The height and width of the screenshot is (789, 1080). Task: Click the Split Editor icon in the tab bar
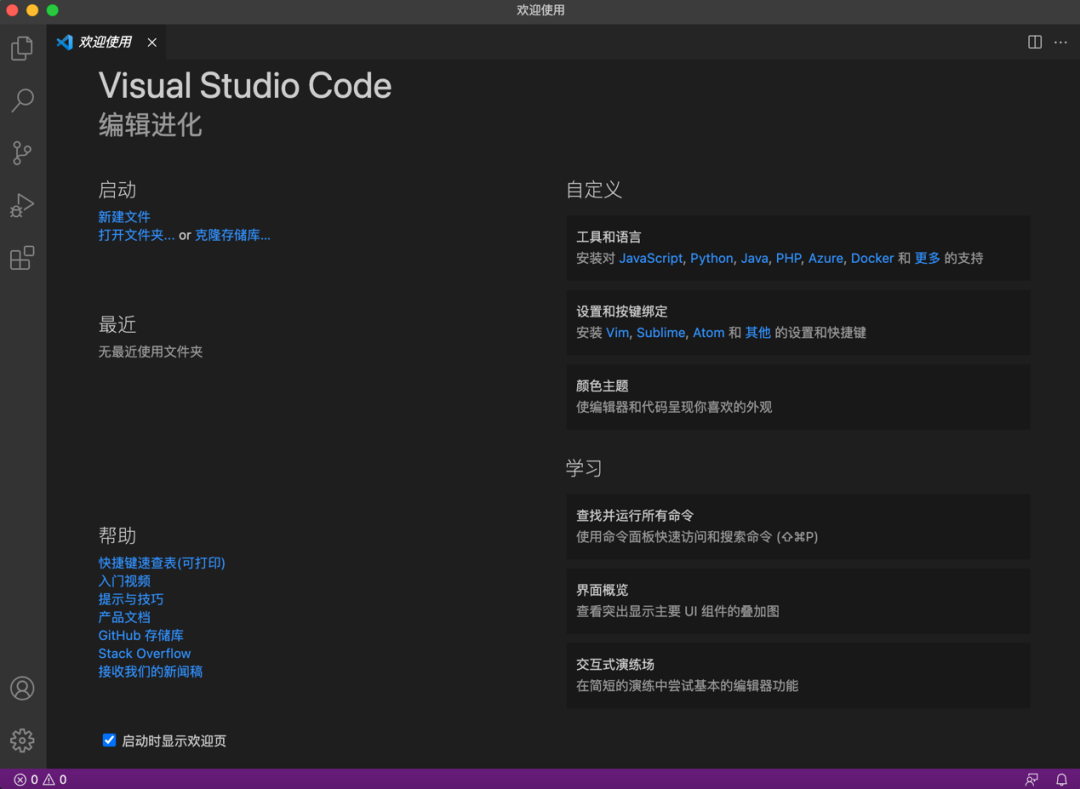tap(1034, 42)
